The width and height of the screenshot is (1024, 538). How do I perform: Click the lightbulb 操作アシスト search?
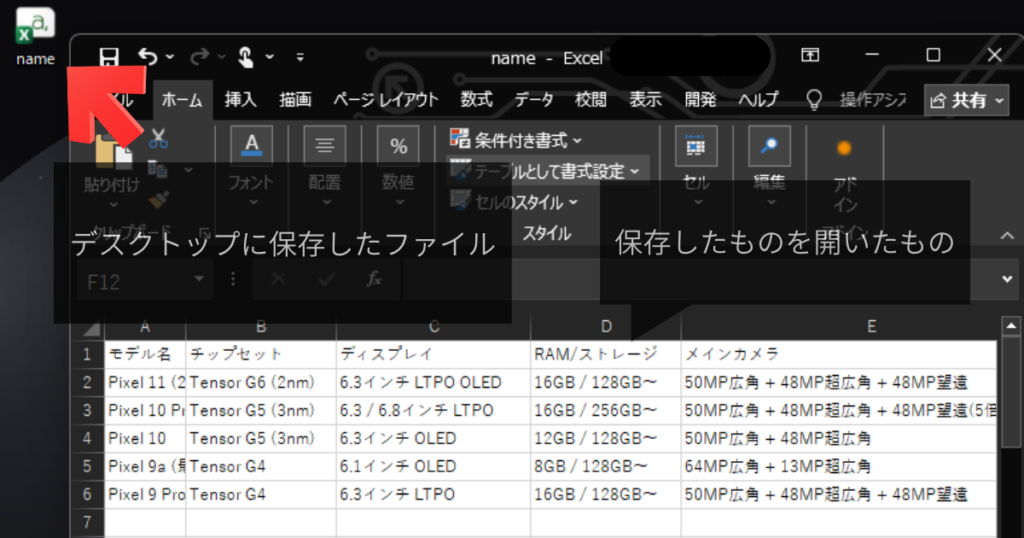coord(857,100)
